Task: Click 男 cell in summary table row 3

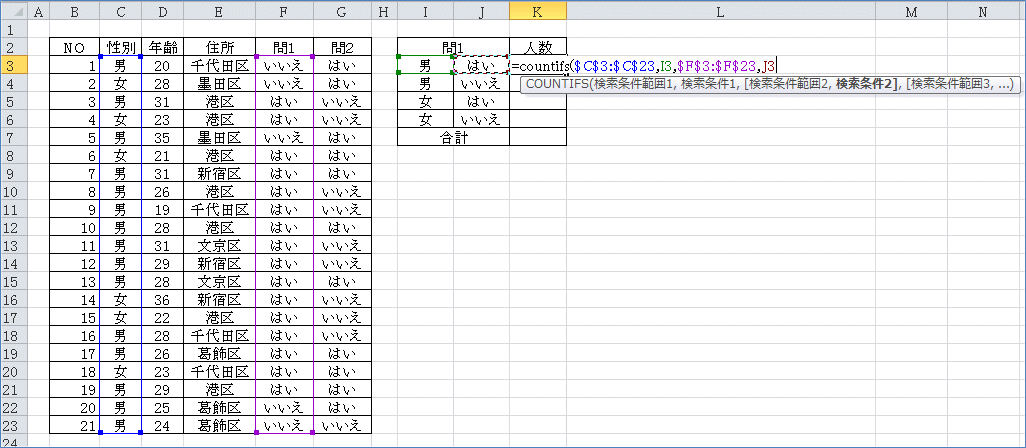Action: [x=425, y=65]
